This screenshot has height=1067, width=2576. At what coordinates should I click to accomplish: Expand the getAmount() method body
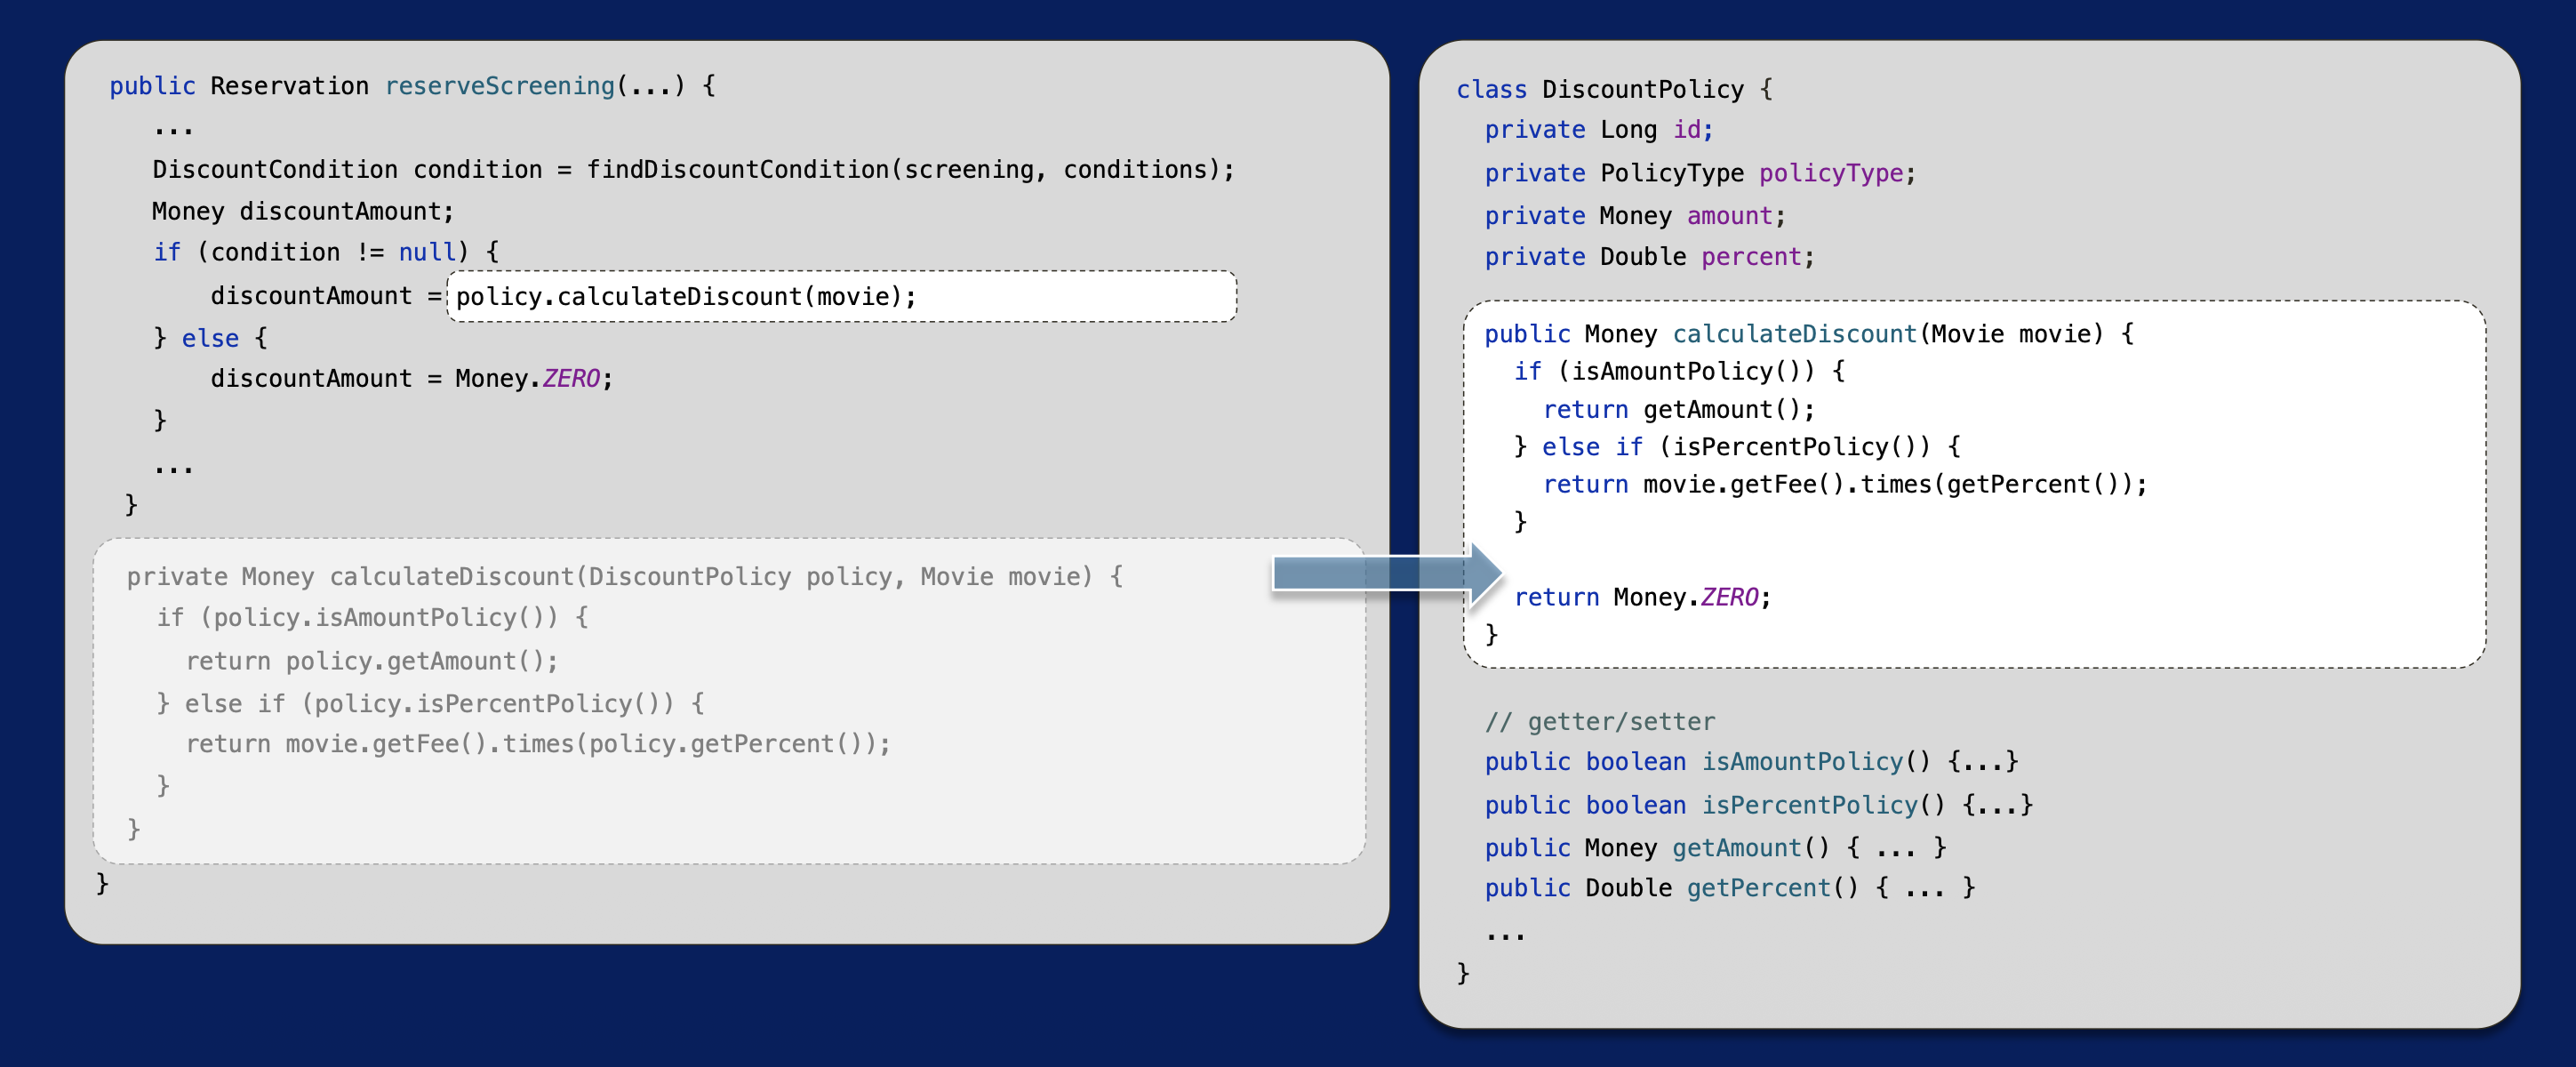tap(1895, 848)
